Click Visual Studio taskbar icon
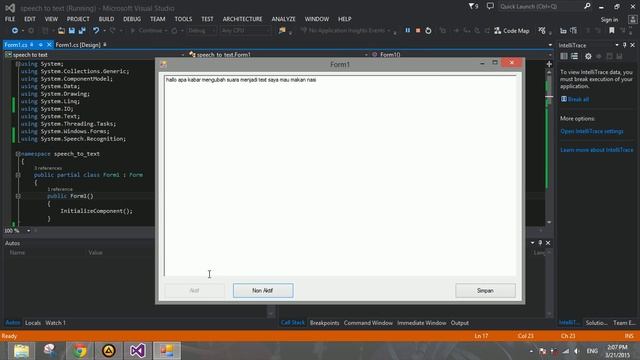The width and height of the screenshot is (640, 360). pos(138,351)
